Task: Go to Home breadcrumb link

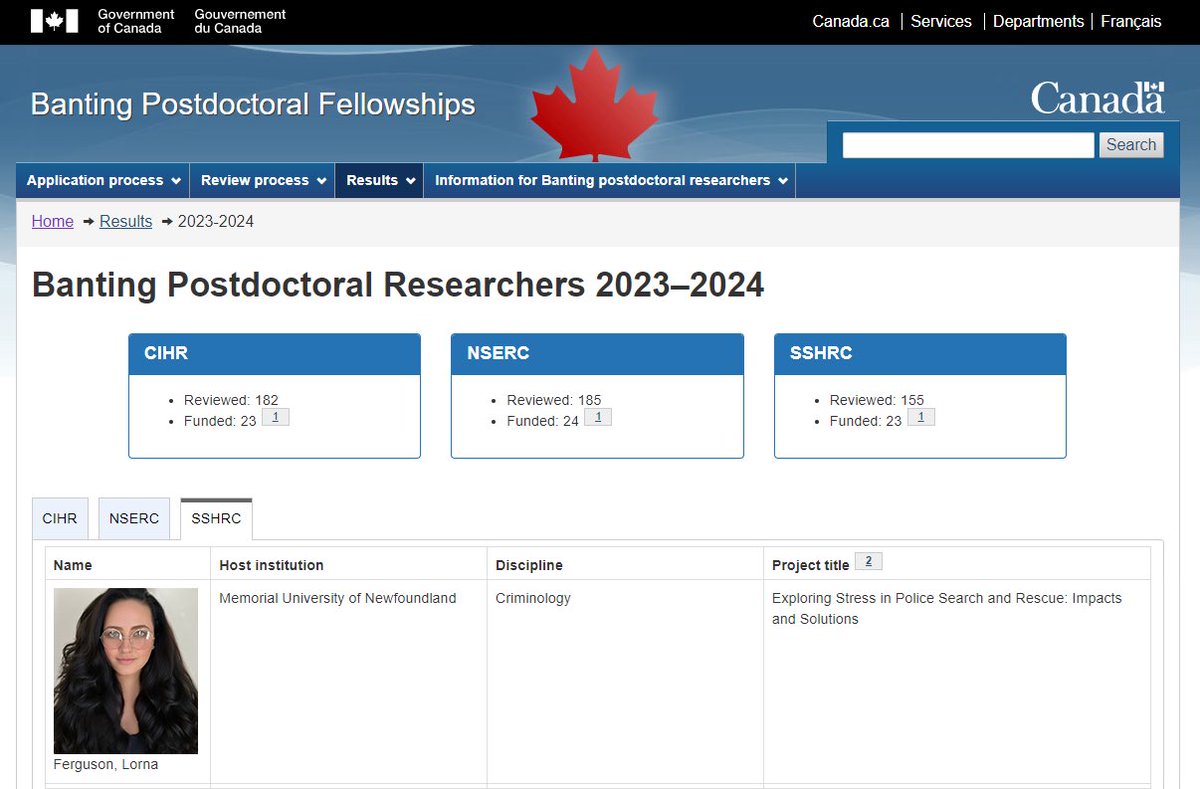Action: pyautogui.click(x=53, y=222)
